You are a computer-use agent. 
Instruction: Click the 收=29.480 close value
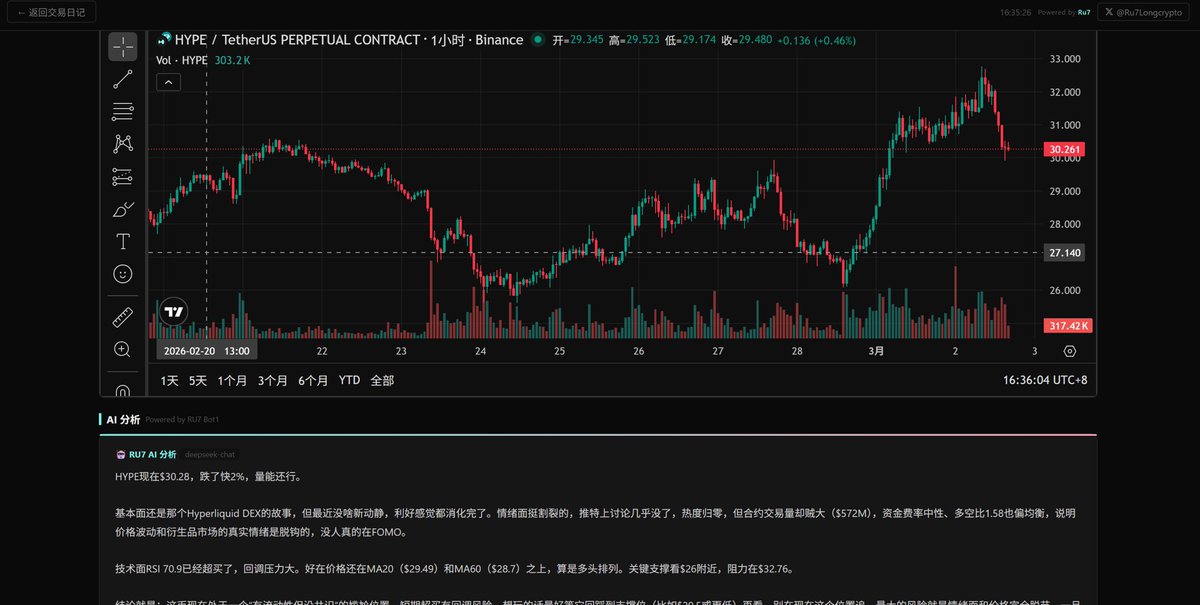click(x=747, y=40)
